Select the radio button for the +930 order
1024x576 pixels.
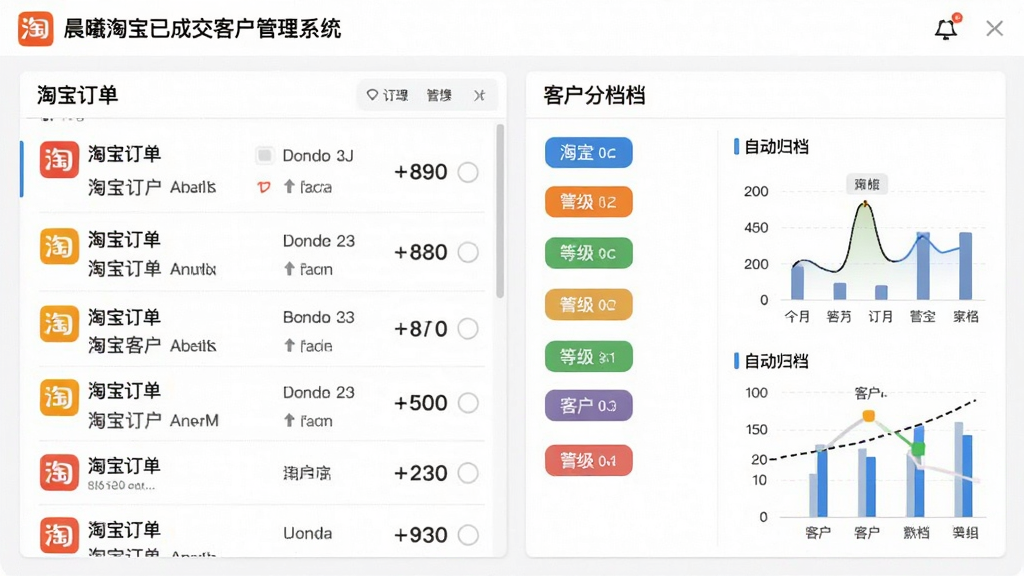point(468,535)
